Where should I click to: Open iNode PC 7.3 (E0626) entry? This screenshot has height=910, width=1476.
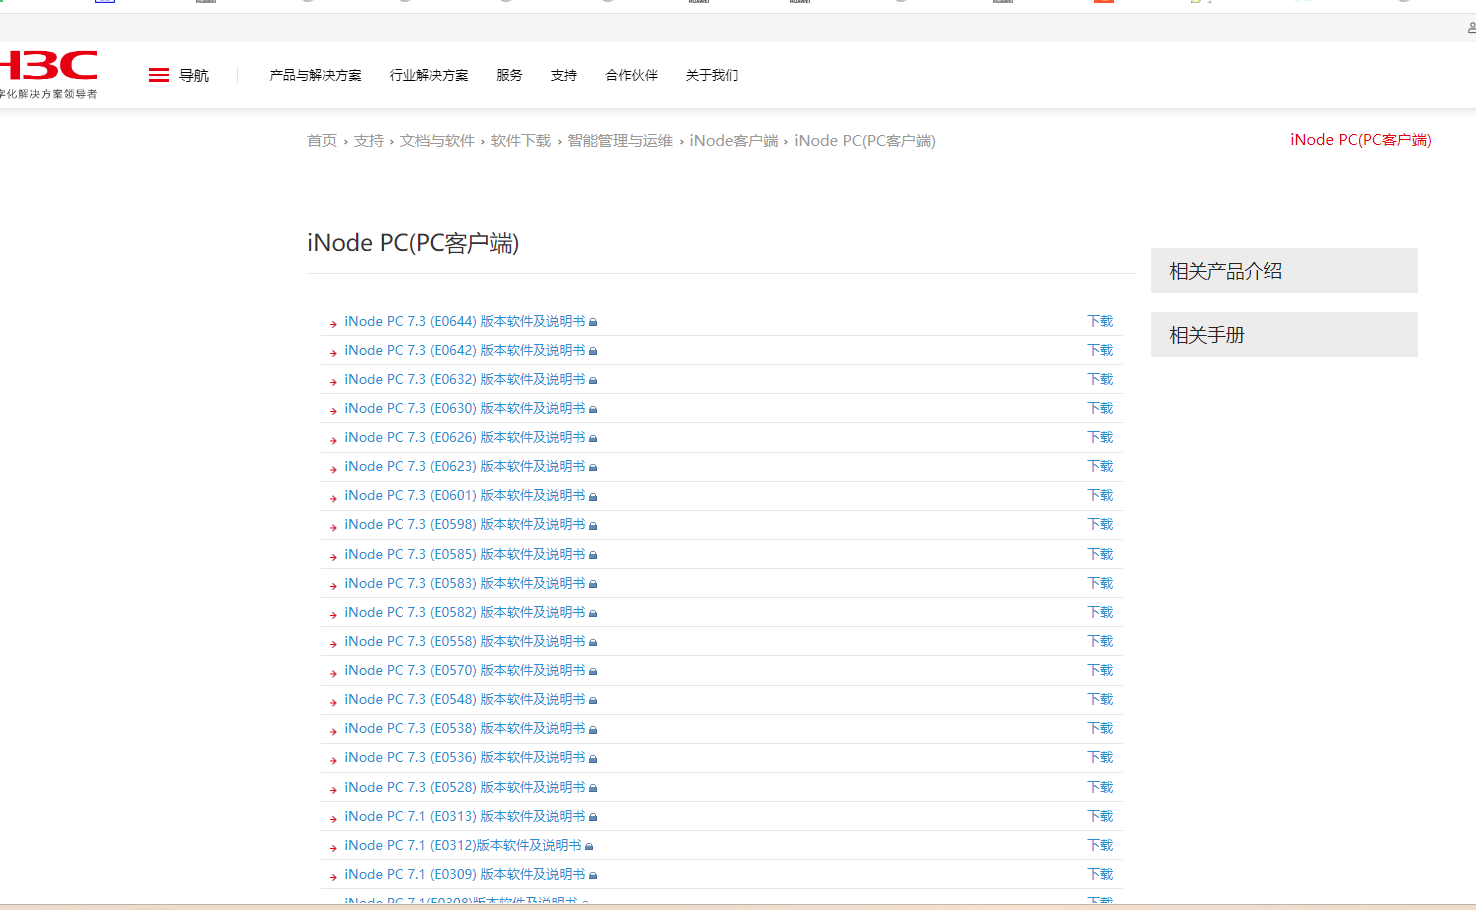[465, 437]
